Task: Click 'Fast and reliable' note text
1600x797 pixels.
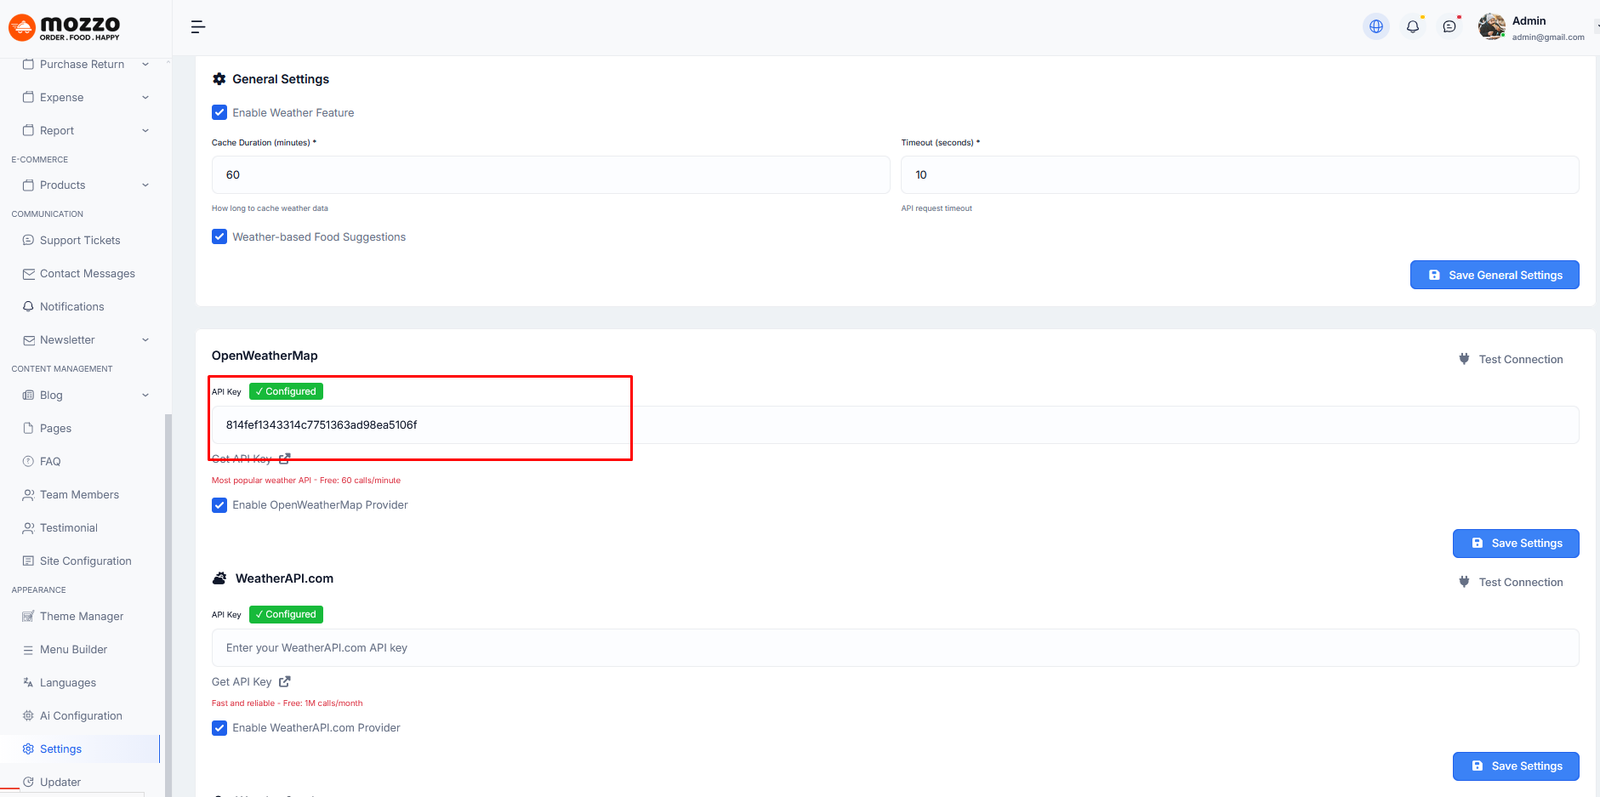Action: click(287, 703)
